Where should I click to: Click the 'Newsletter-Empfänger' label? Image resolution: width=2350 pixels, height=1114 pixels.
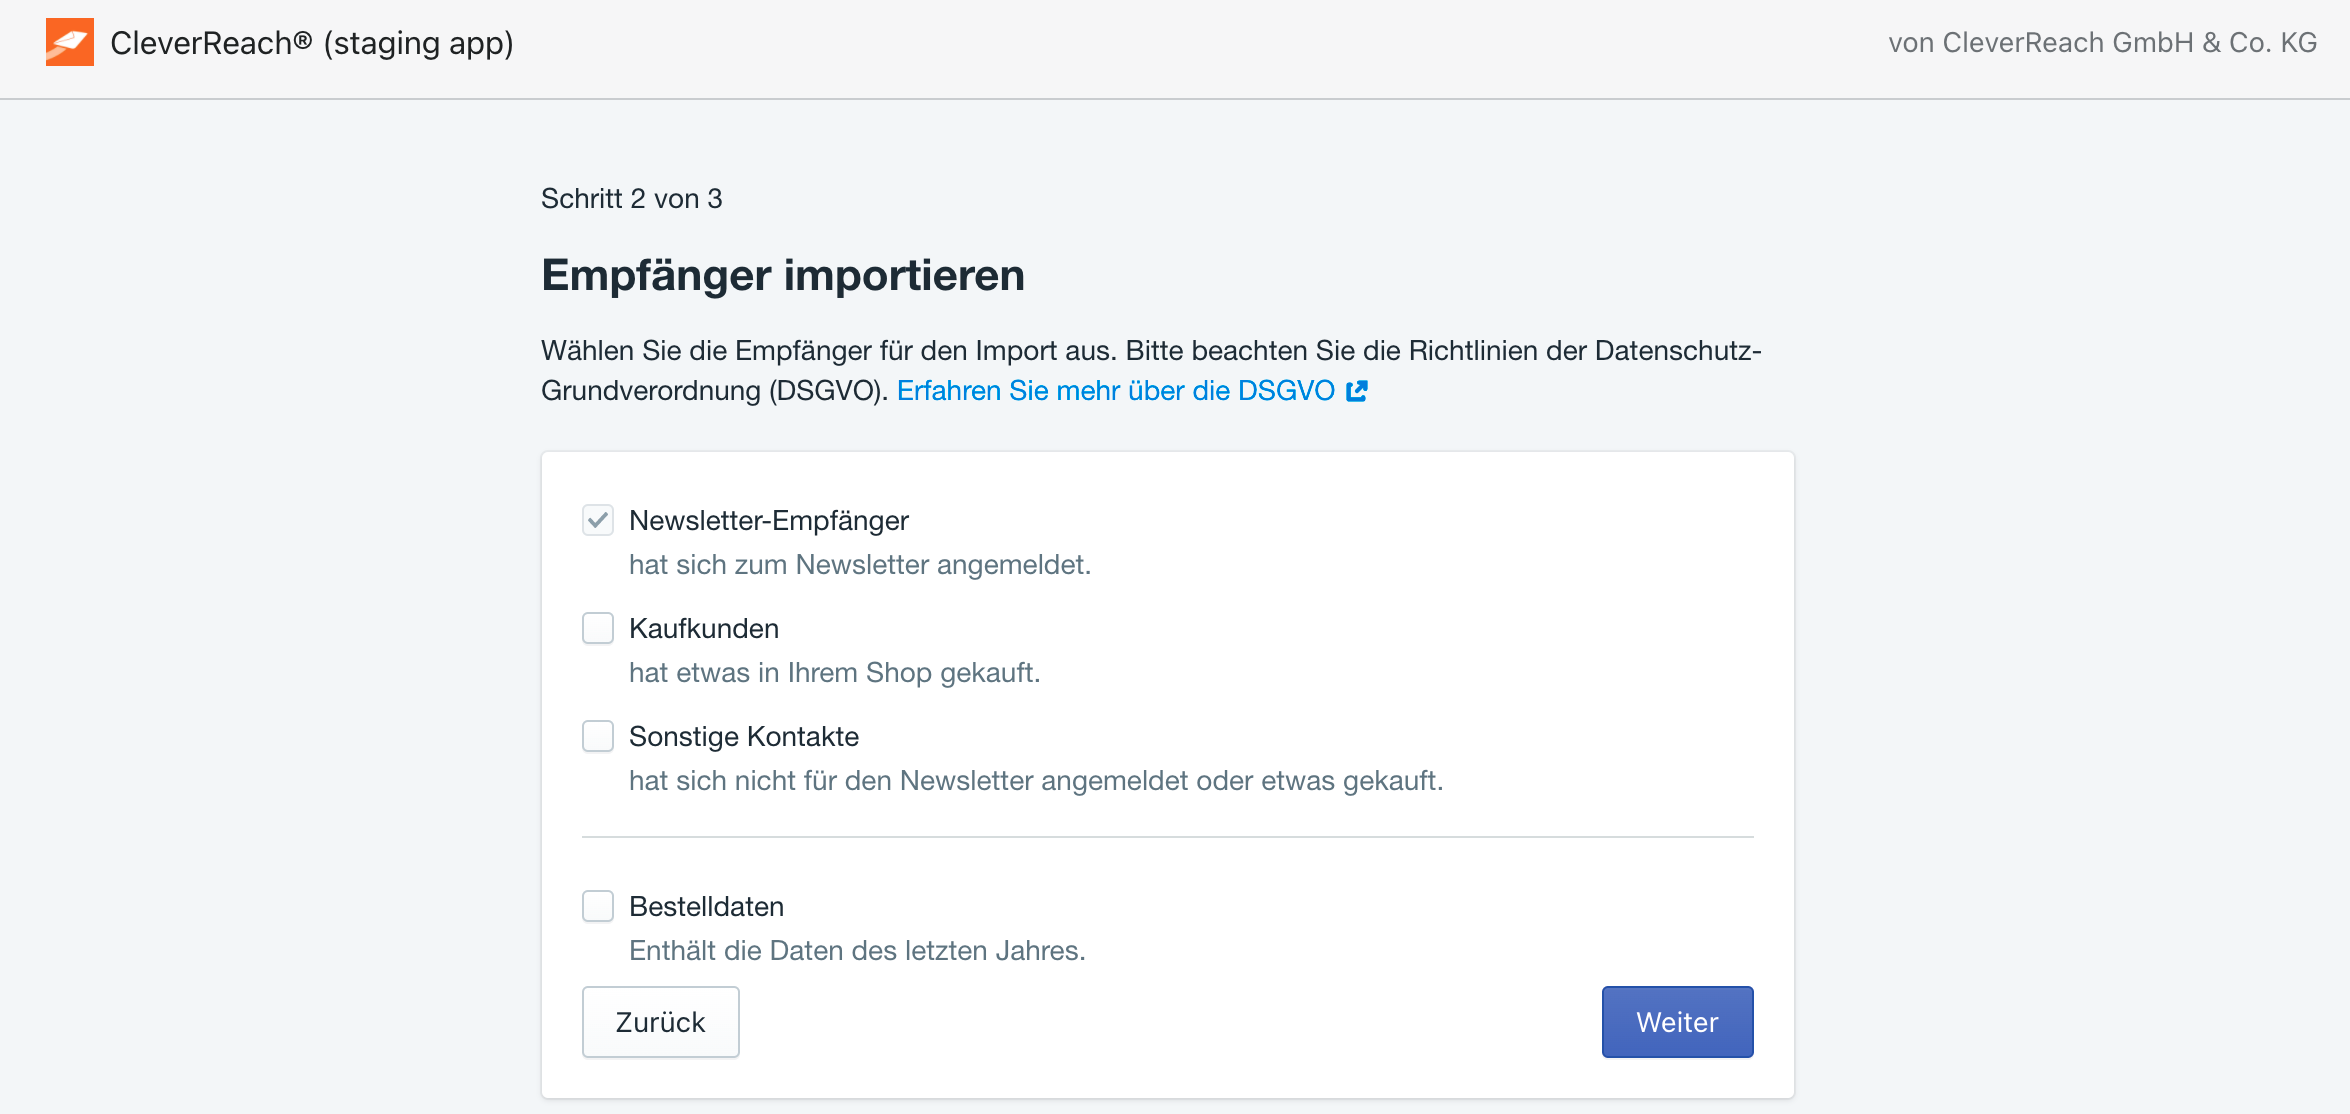pyautogui.click(x=769, y=521)
